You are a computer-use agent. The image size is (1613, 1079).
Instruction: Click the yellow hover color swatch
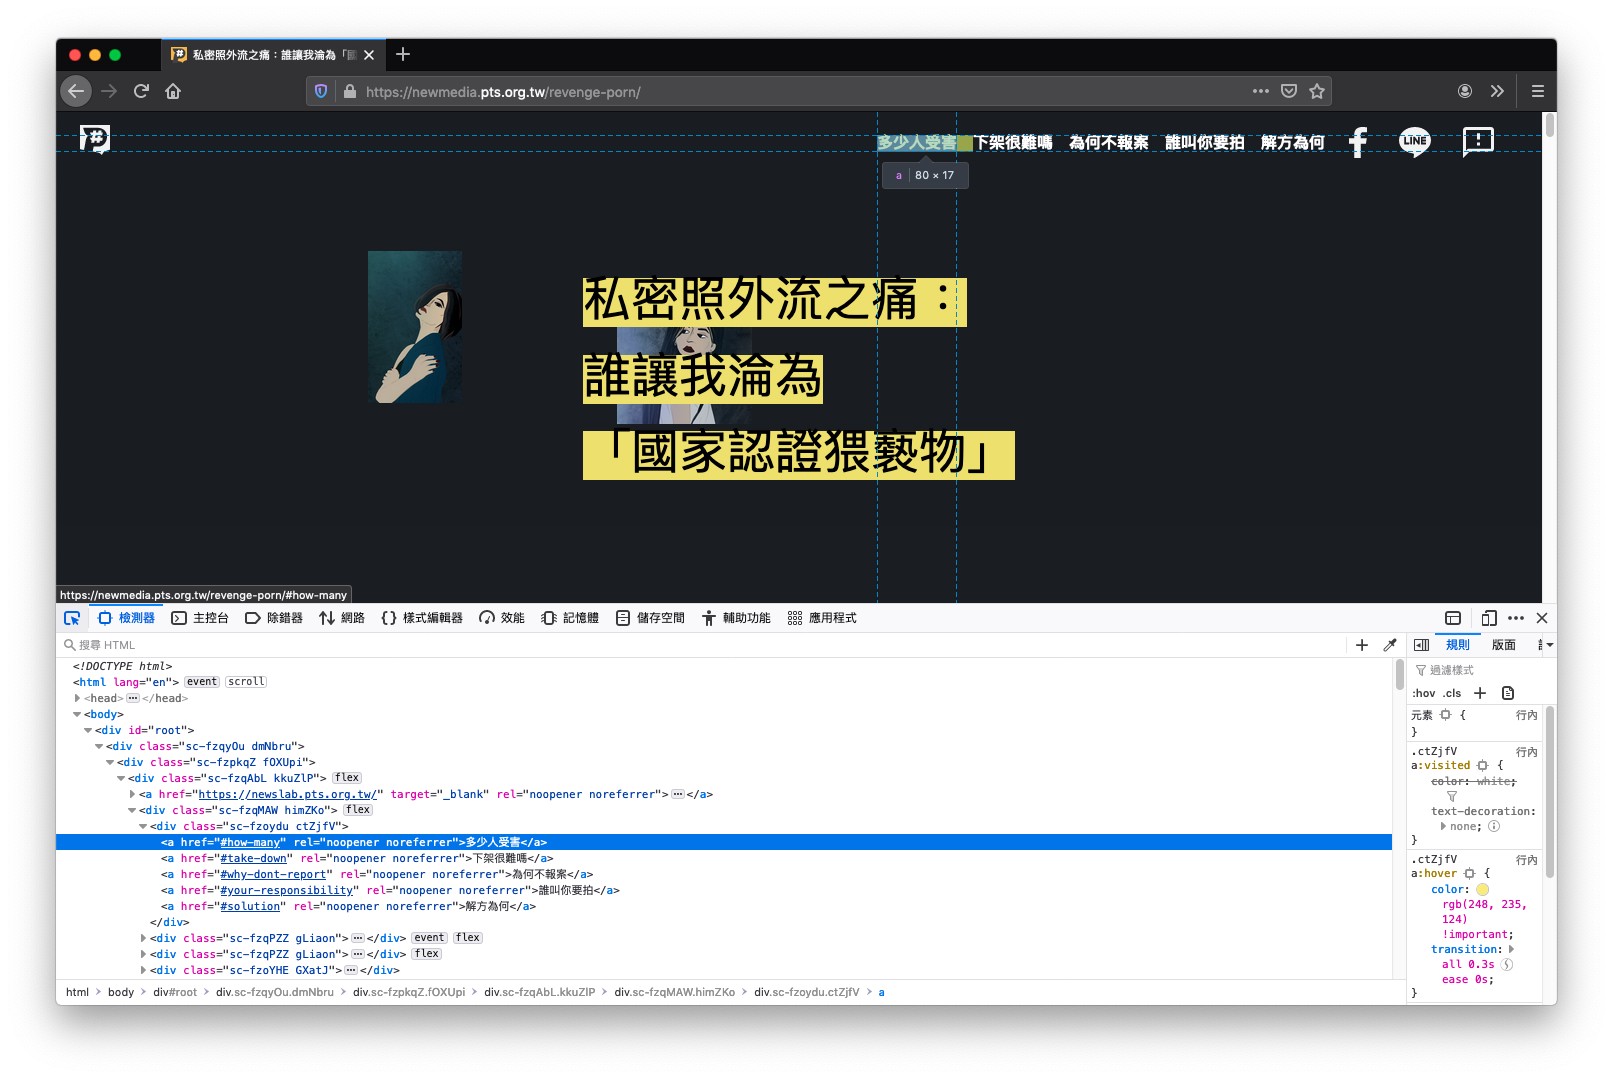[1482, 889]
